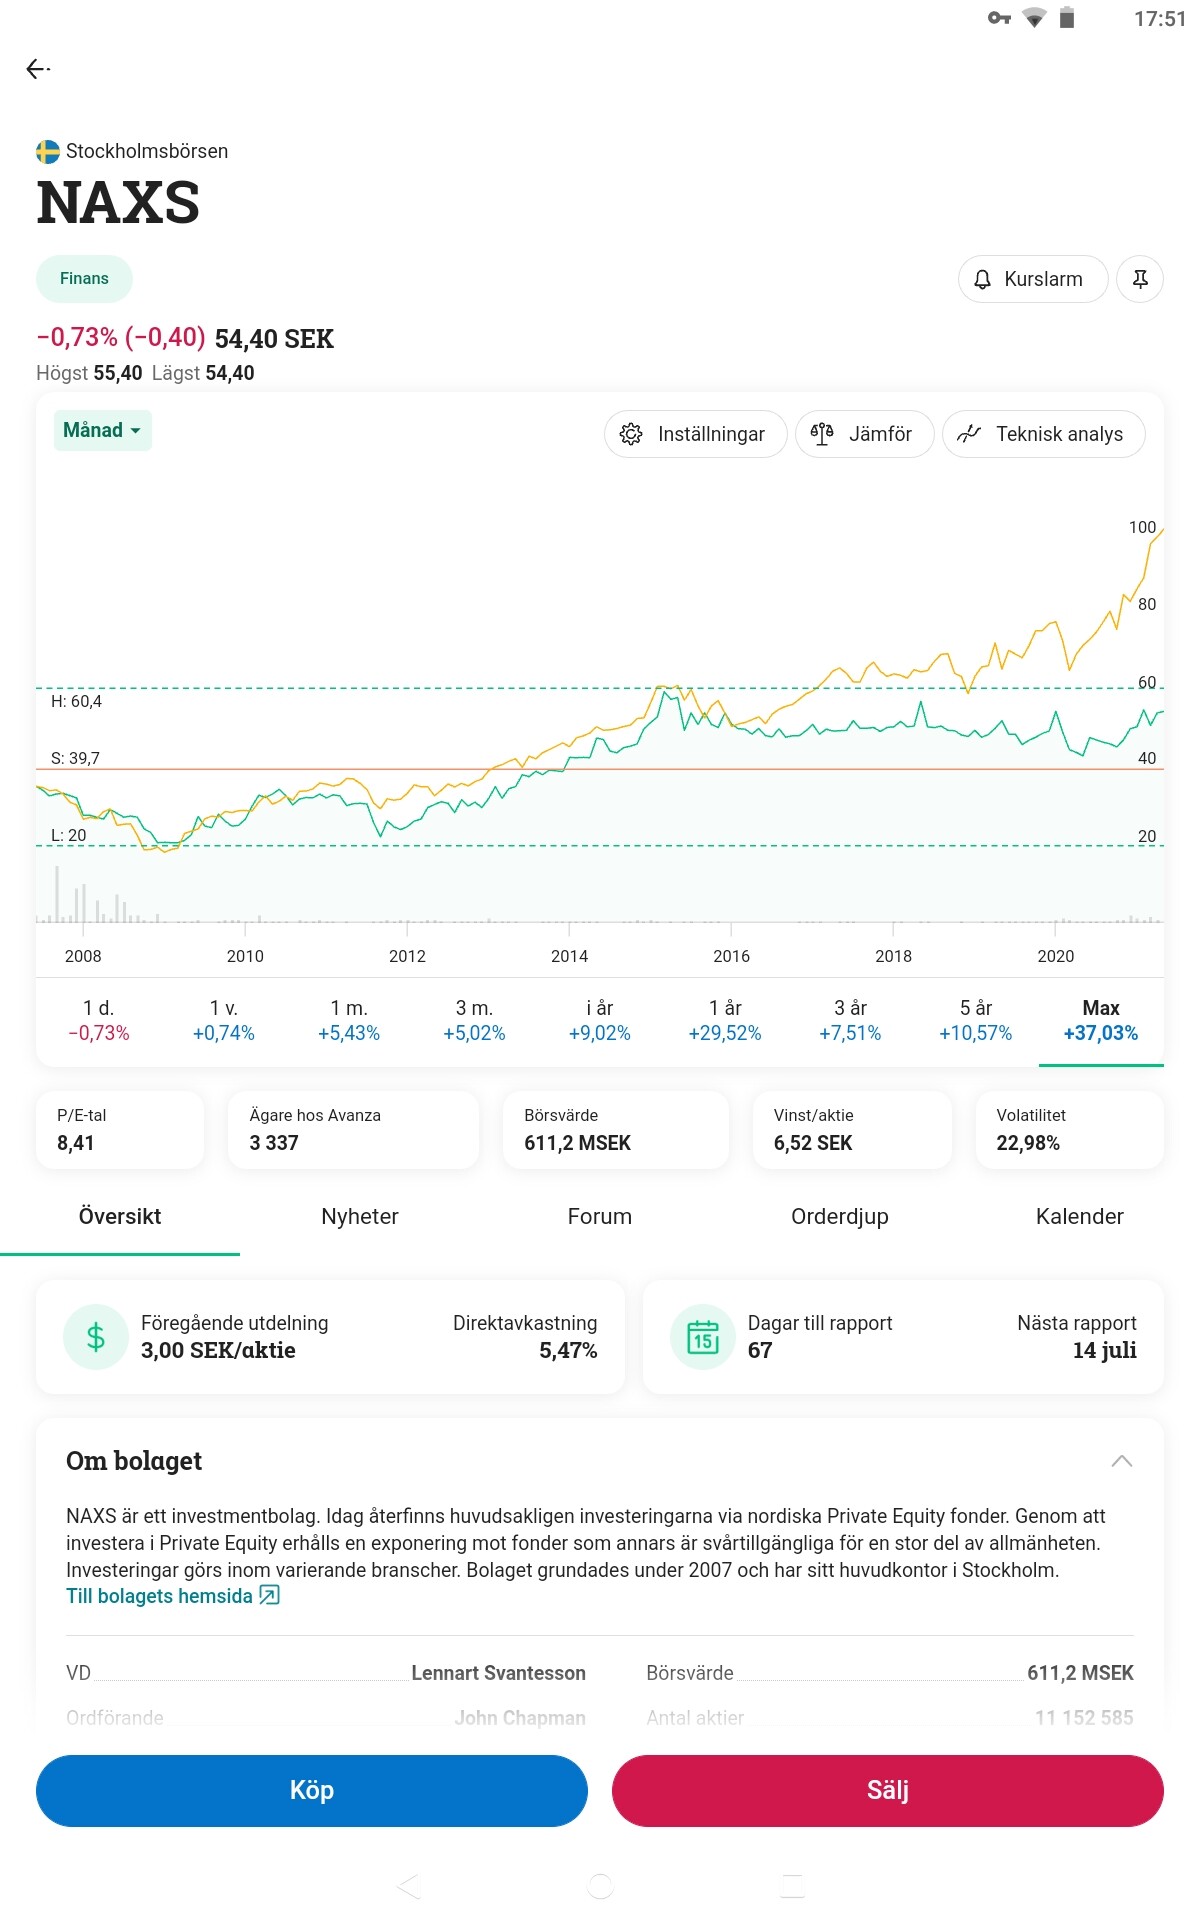The image size is (1200, 1920).
Task: Tap the Finans sector tag
Action: 84,279
